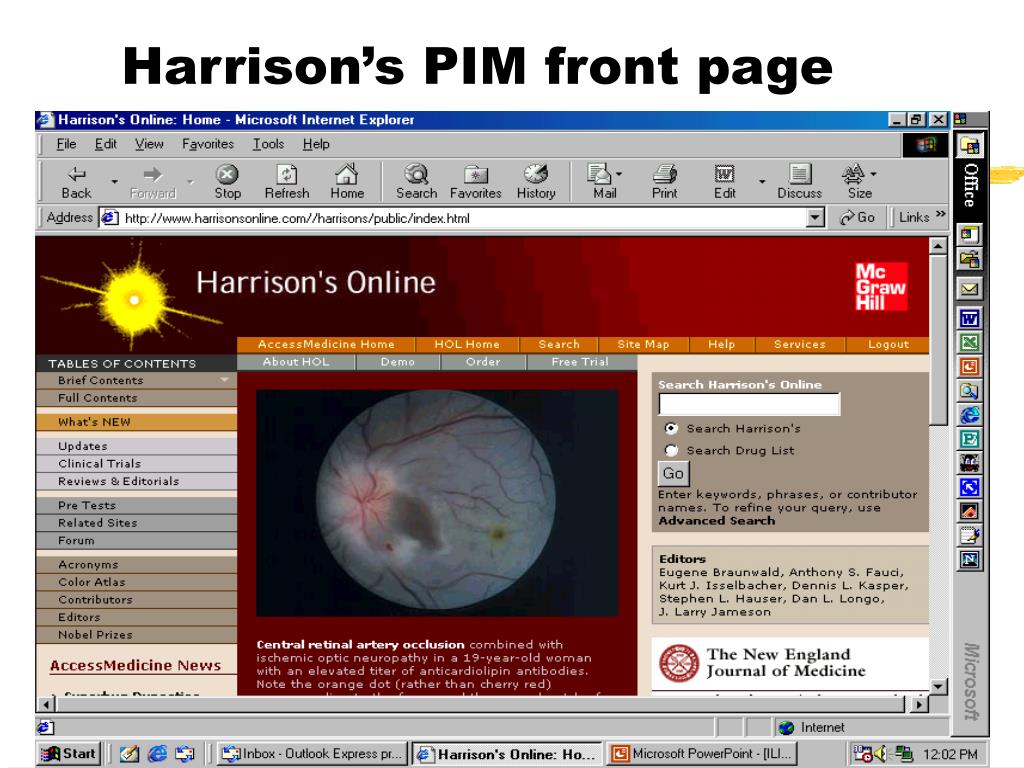Open the address bar dropdown arrow
This screenshot has height=768, width=1024.
[814, 217]
